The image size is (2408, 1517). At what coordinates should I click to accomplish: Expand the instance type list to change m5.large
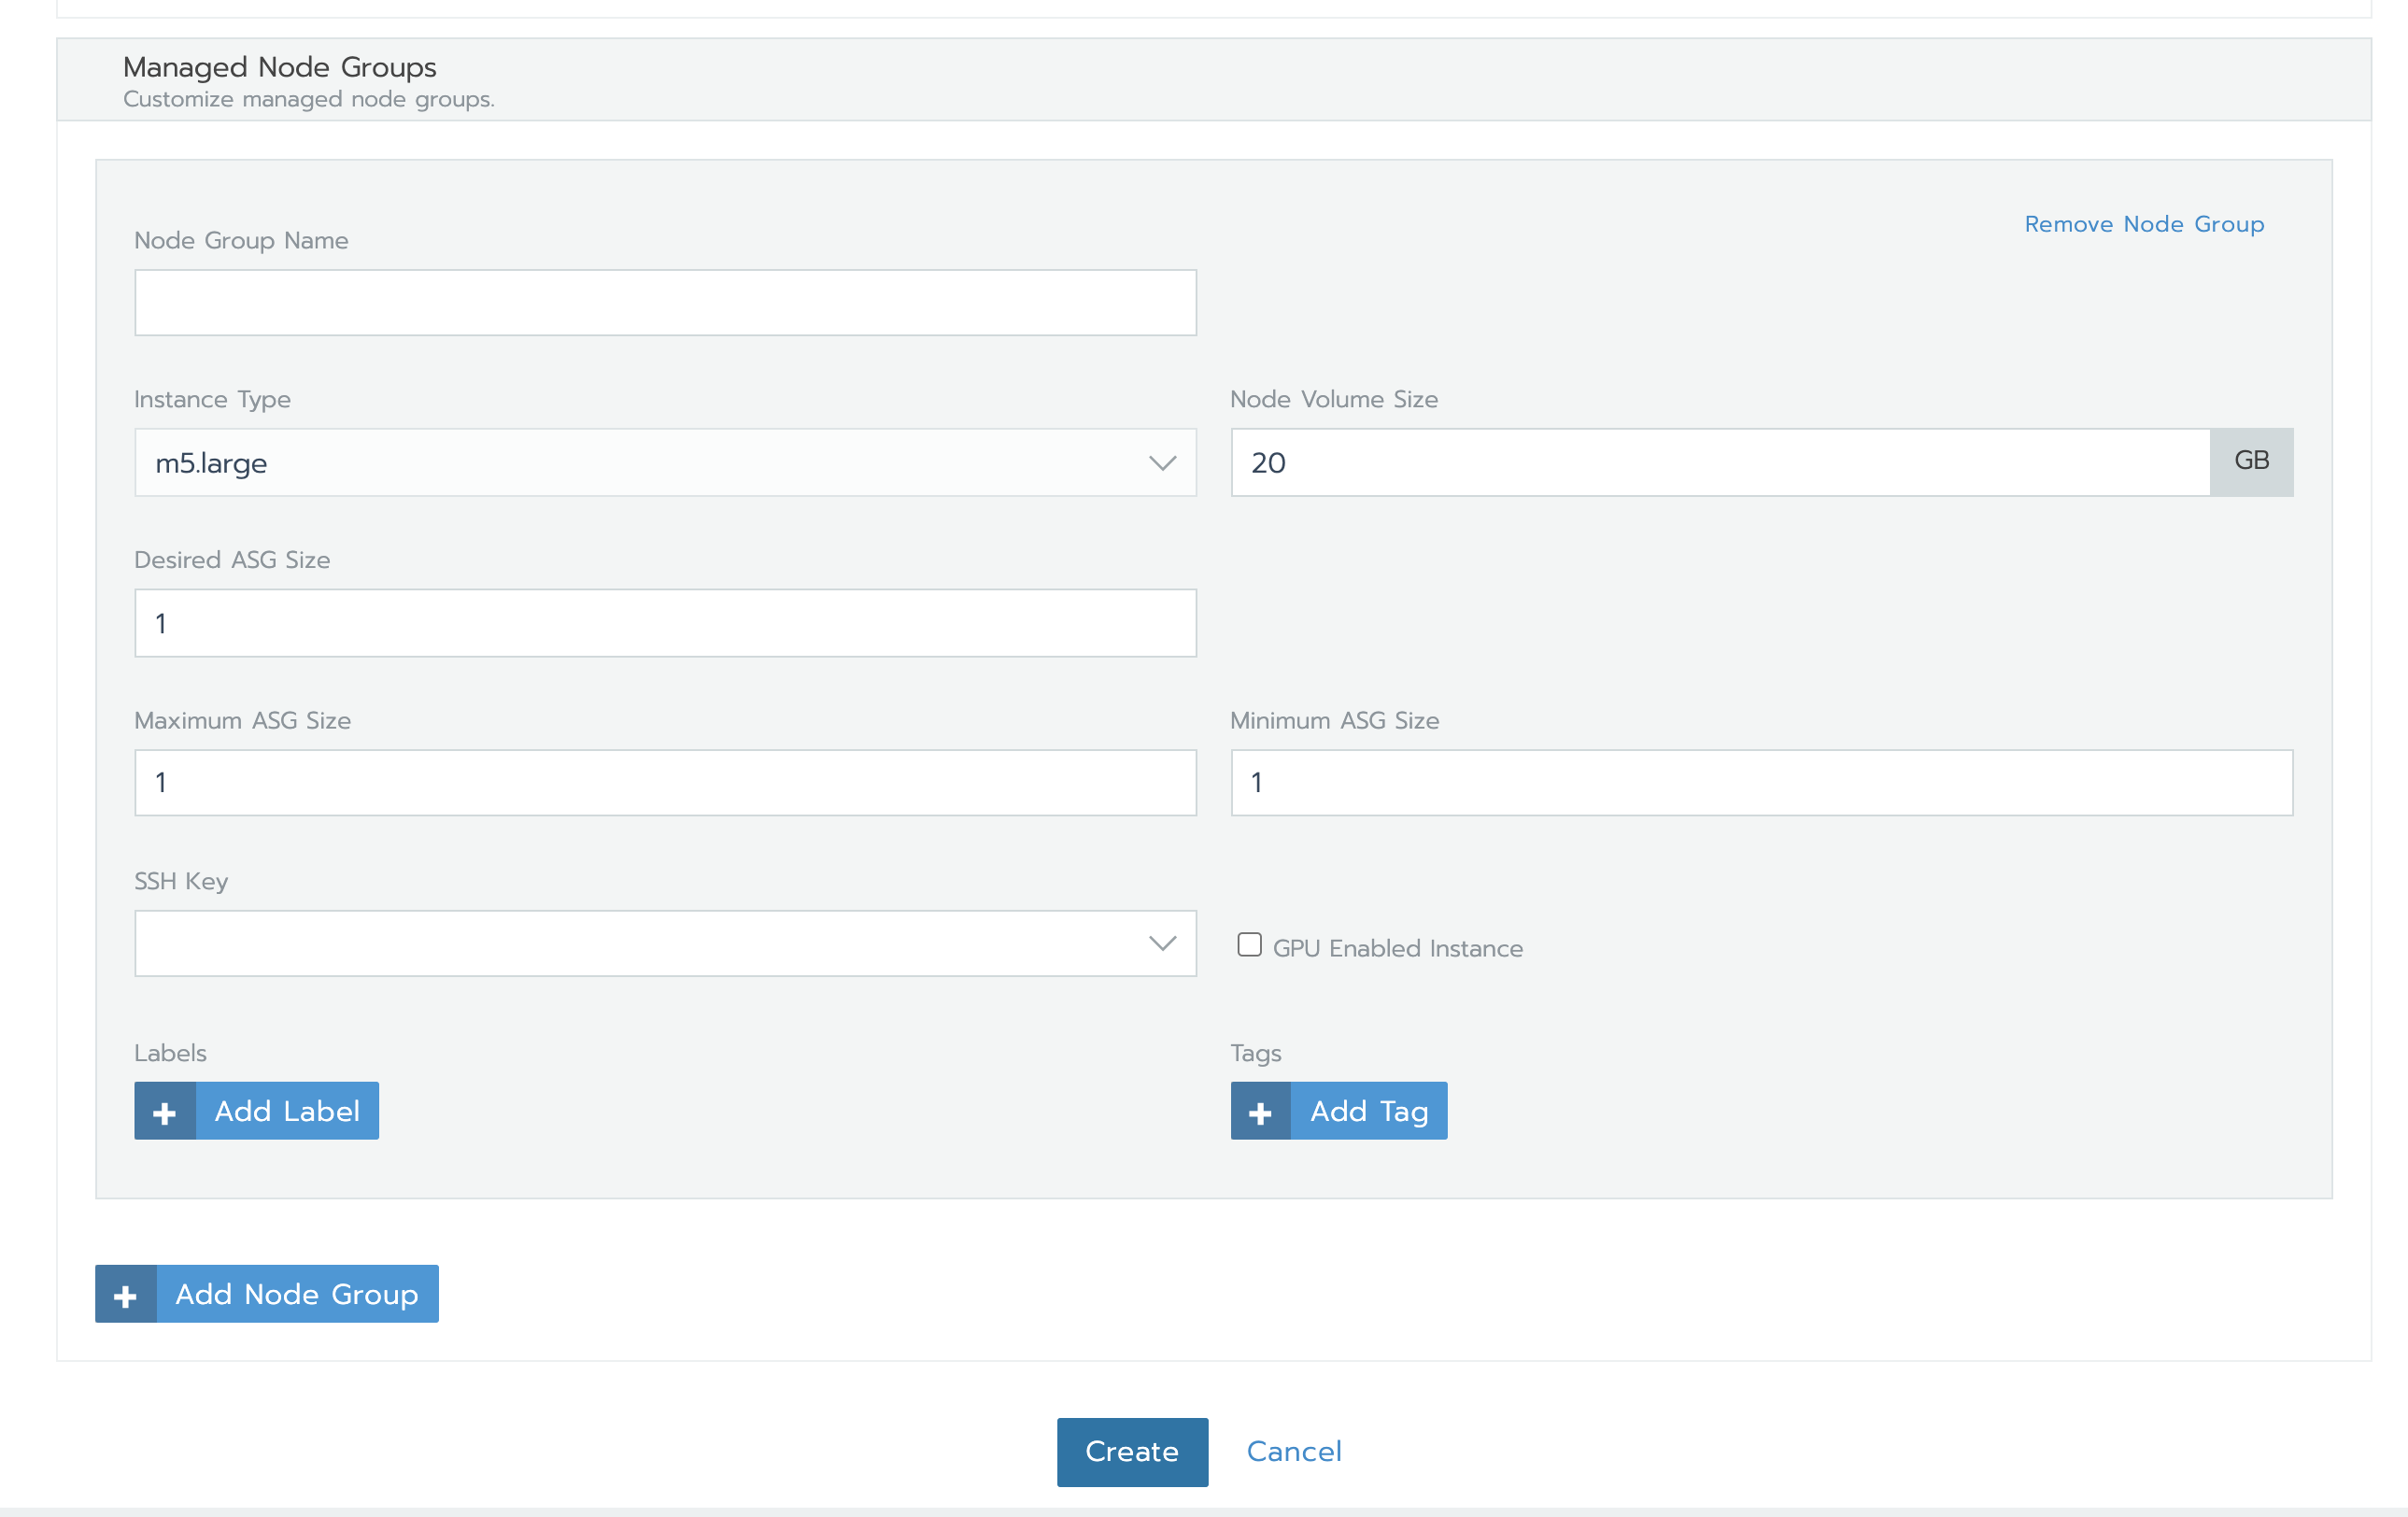665,462
